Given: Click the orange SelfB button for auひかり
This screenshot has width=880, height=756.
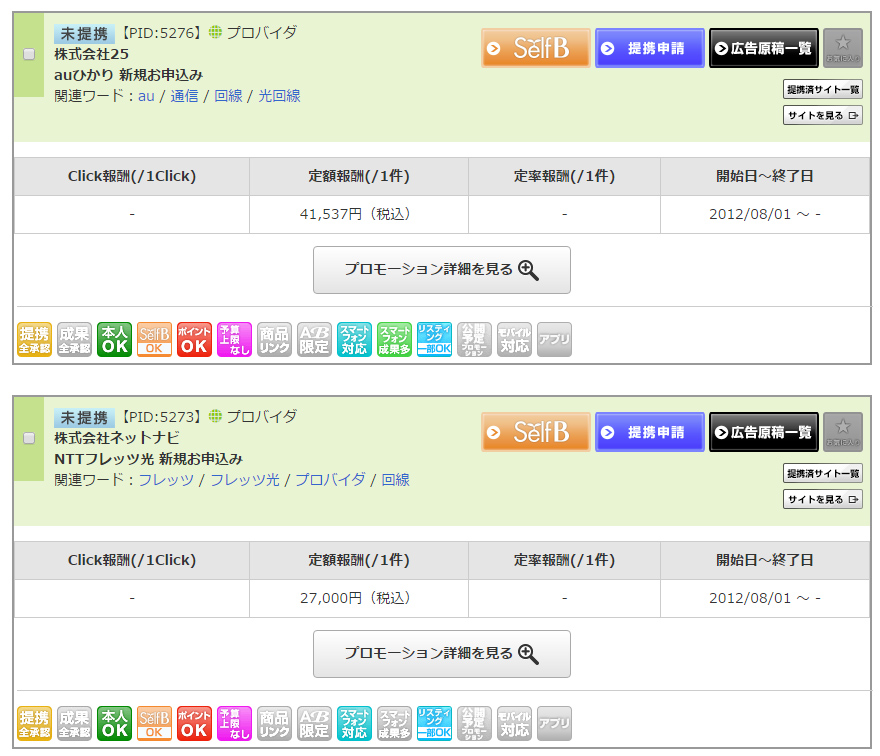Looking at the screenshot, I should click(535, 48).
